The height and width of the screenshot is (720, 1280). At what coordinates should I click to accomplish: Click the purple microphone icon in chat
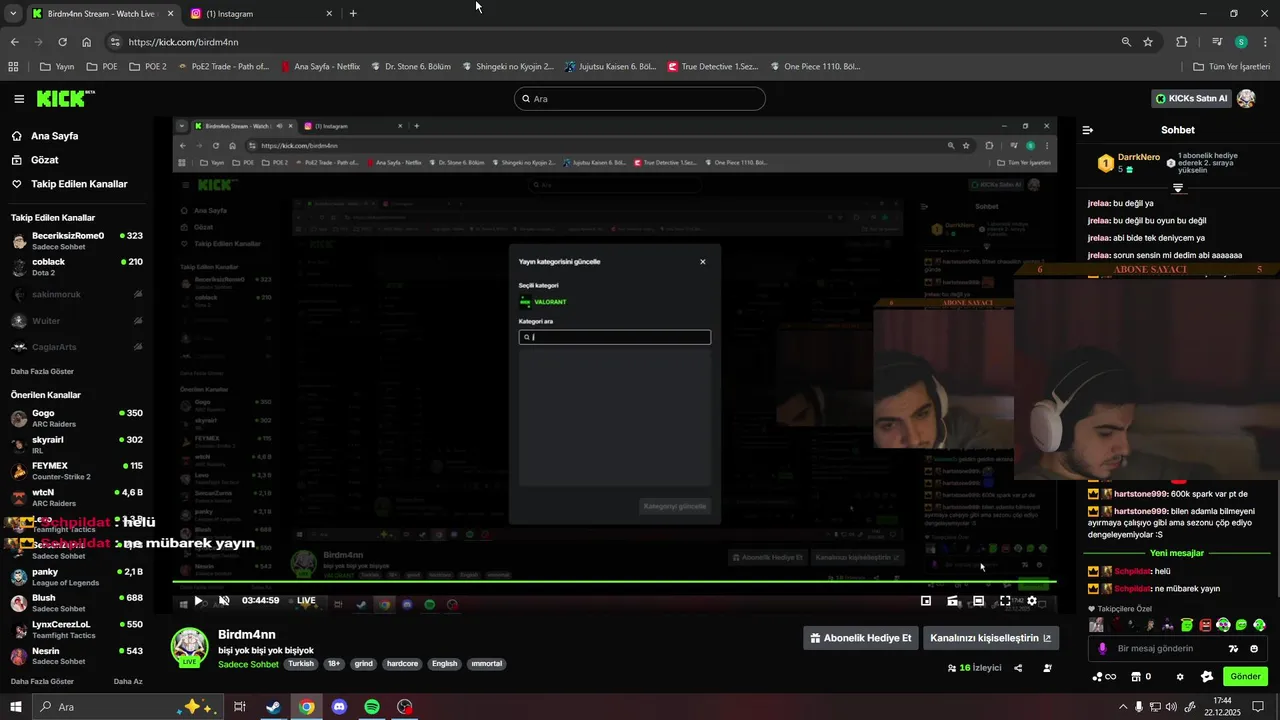pyautogui.click(x=1102, y=649)
